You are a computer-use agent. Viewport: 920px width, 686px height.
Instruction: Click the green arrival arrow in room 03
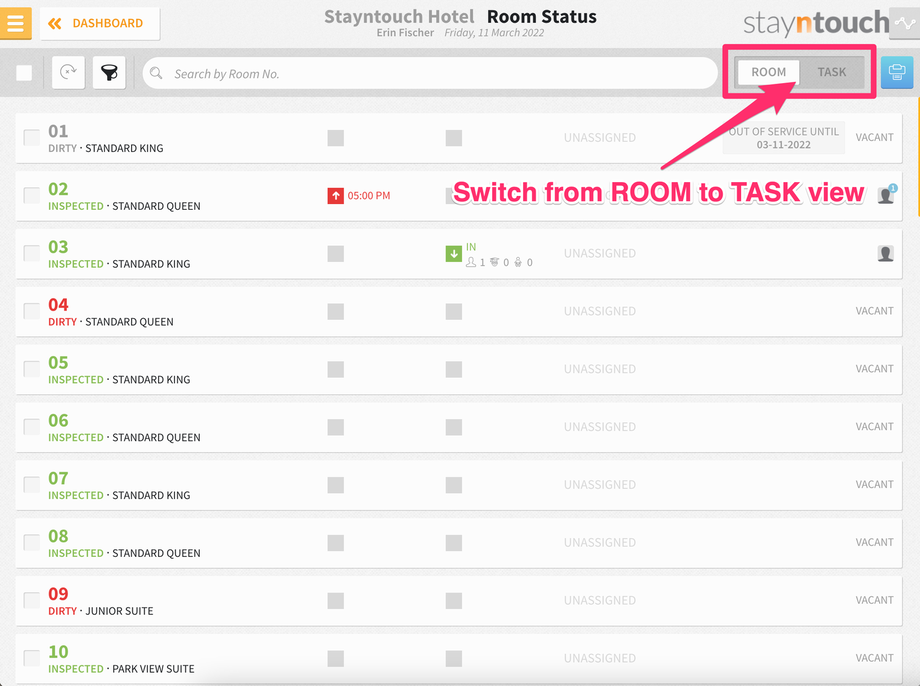coord(454,254)
